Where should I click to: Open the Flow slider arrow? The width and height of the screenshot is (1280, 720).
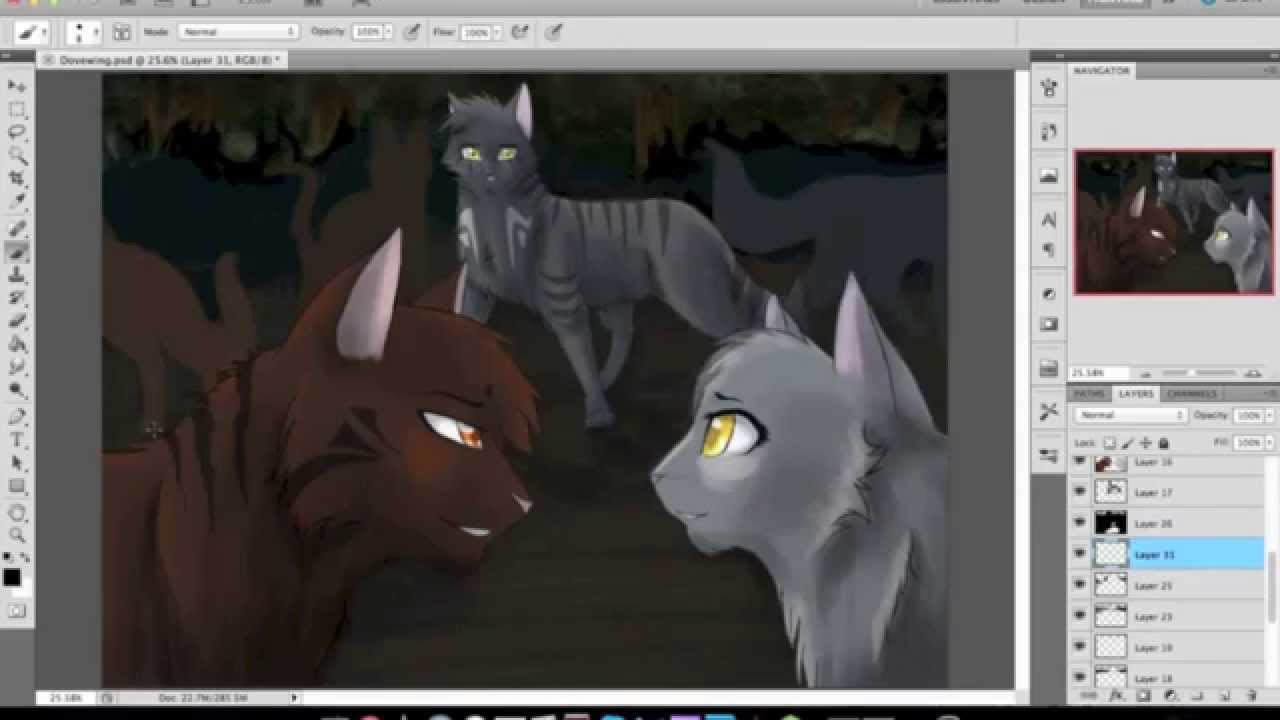(496, 32)
